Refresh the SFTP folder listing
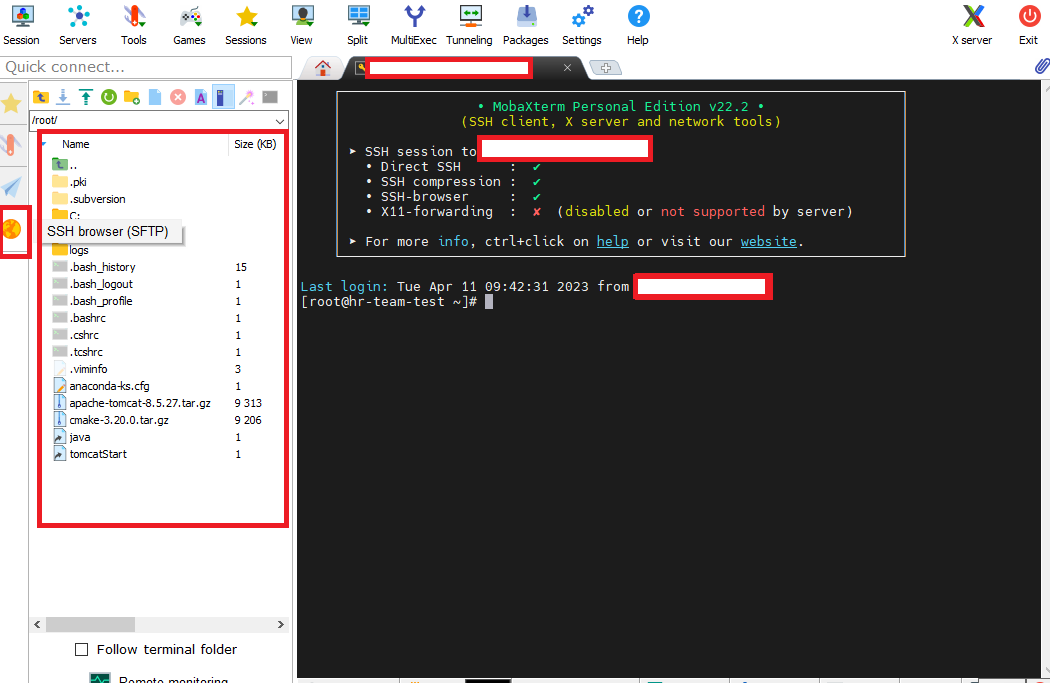Image resolution: width=1050 pixels, height=683 pixels. (x=108, y=97)
